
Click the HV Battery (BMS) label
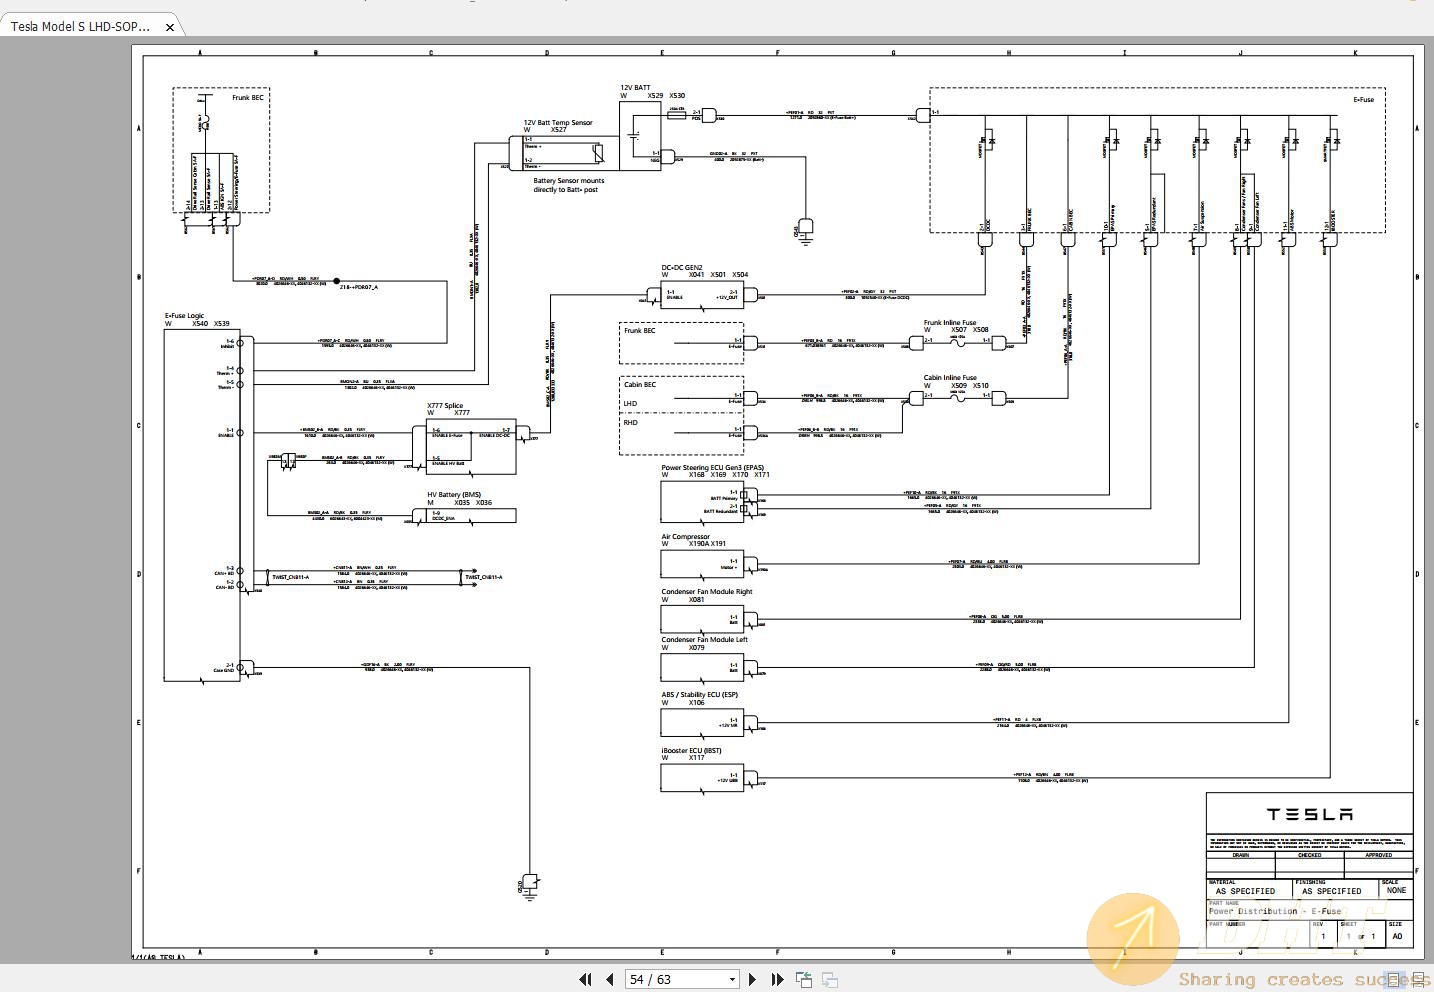click(x=454, y=495)
